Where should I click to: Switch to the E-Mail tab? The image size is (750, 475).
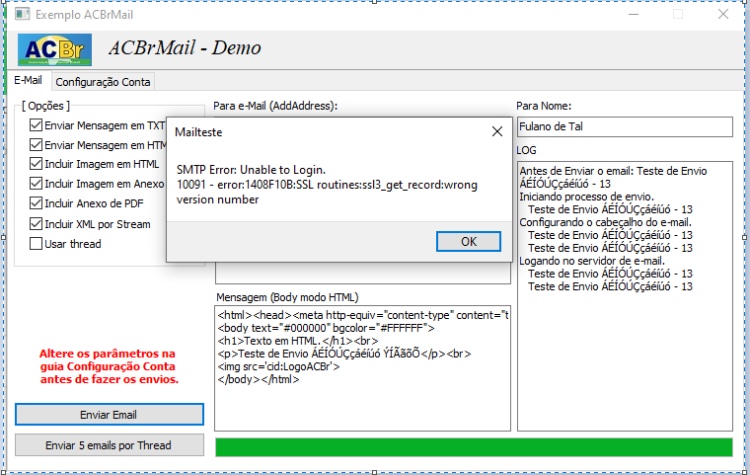coord(28,80)
